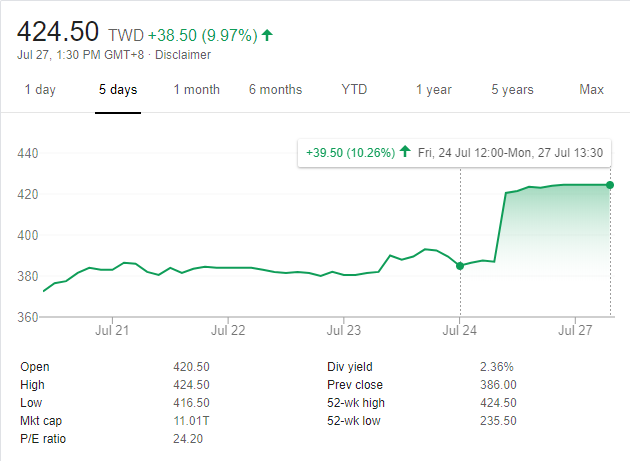Viewport: 630px width, 461px height.
Task: Click the Jul 24 marker dot on chart
Action: click(460, 265)
